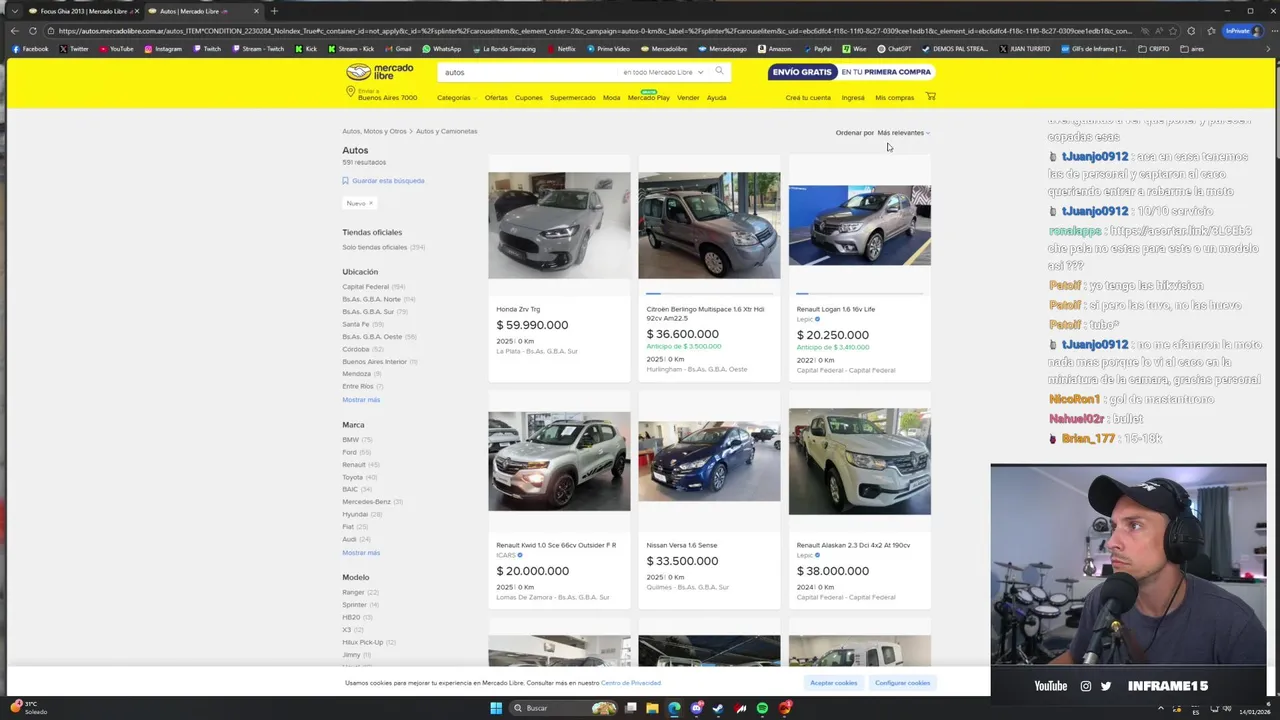Screen dimensions: 1280x720
Task: Open the YouTube bookmark
Action: [x=116, y=48]
